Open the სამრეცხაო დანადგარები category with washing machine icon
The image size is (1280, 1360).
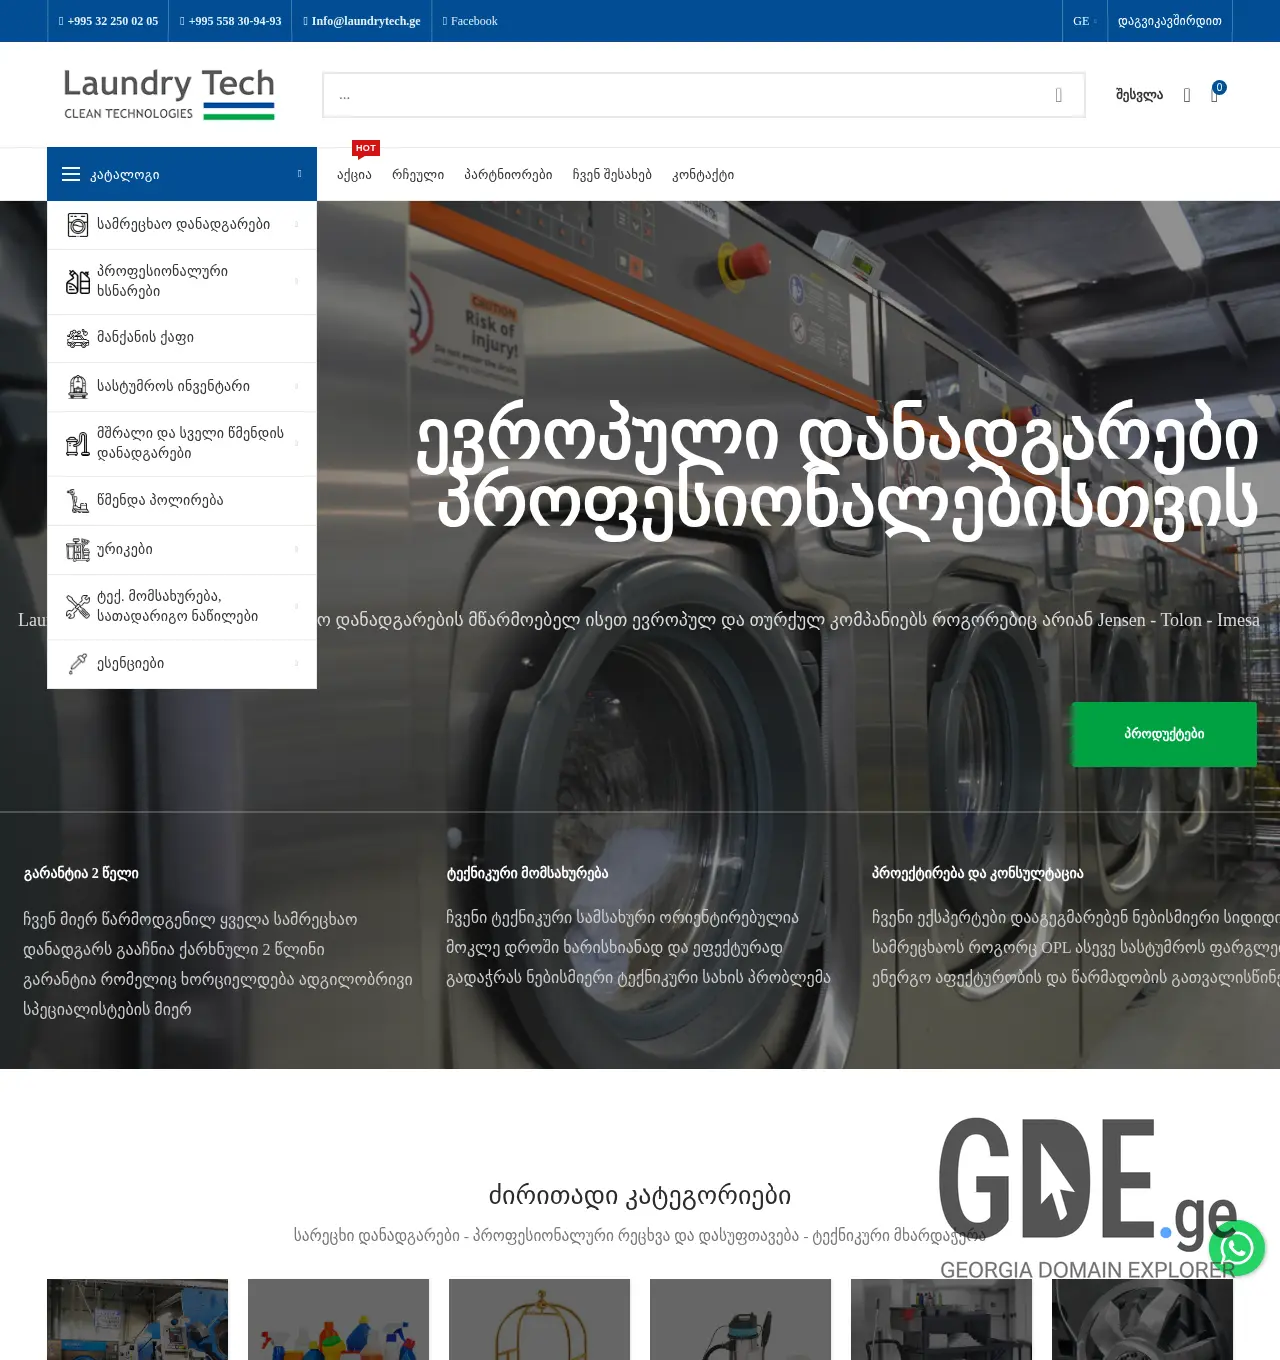click(78, 225)
